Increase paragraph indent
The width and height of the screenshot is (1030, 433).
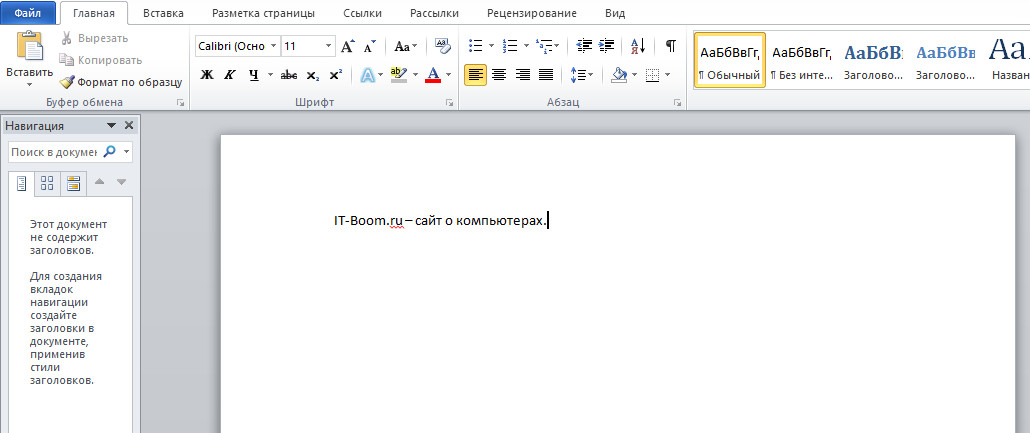click(606, 46)
